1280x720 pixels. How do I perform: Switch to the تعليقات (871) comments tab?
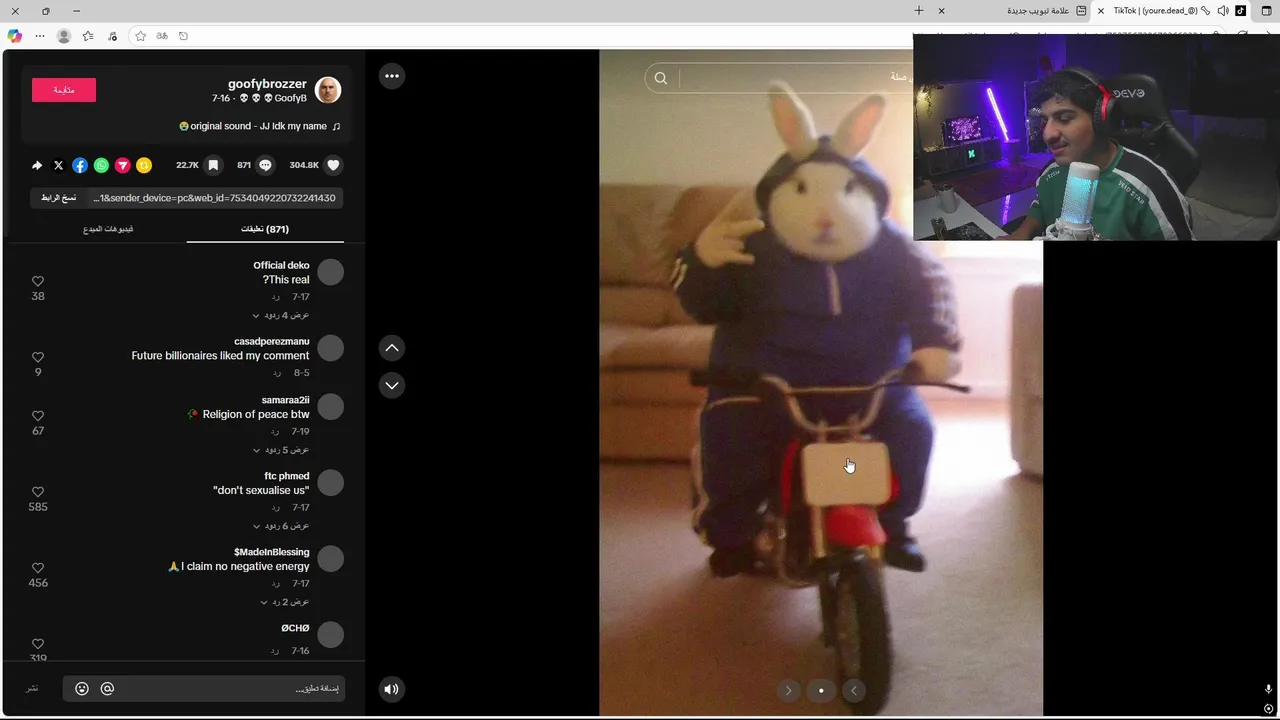coord(265,229)
